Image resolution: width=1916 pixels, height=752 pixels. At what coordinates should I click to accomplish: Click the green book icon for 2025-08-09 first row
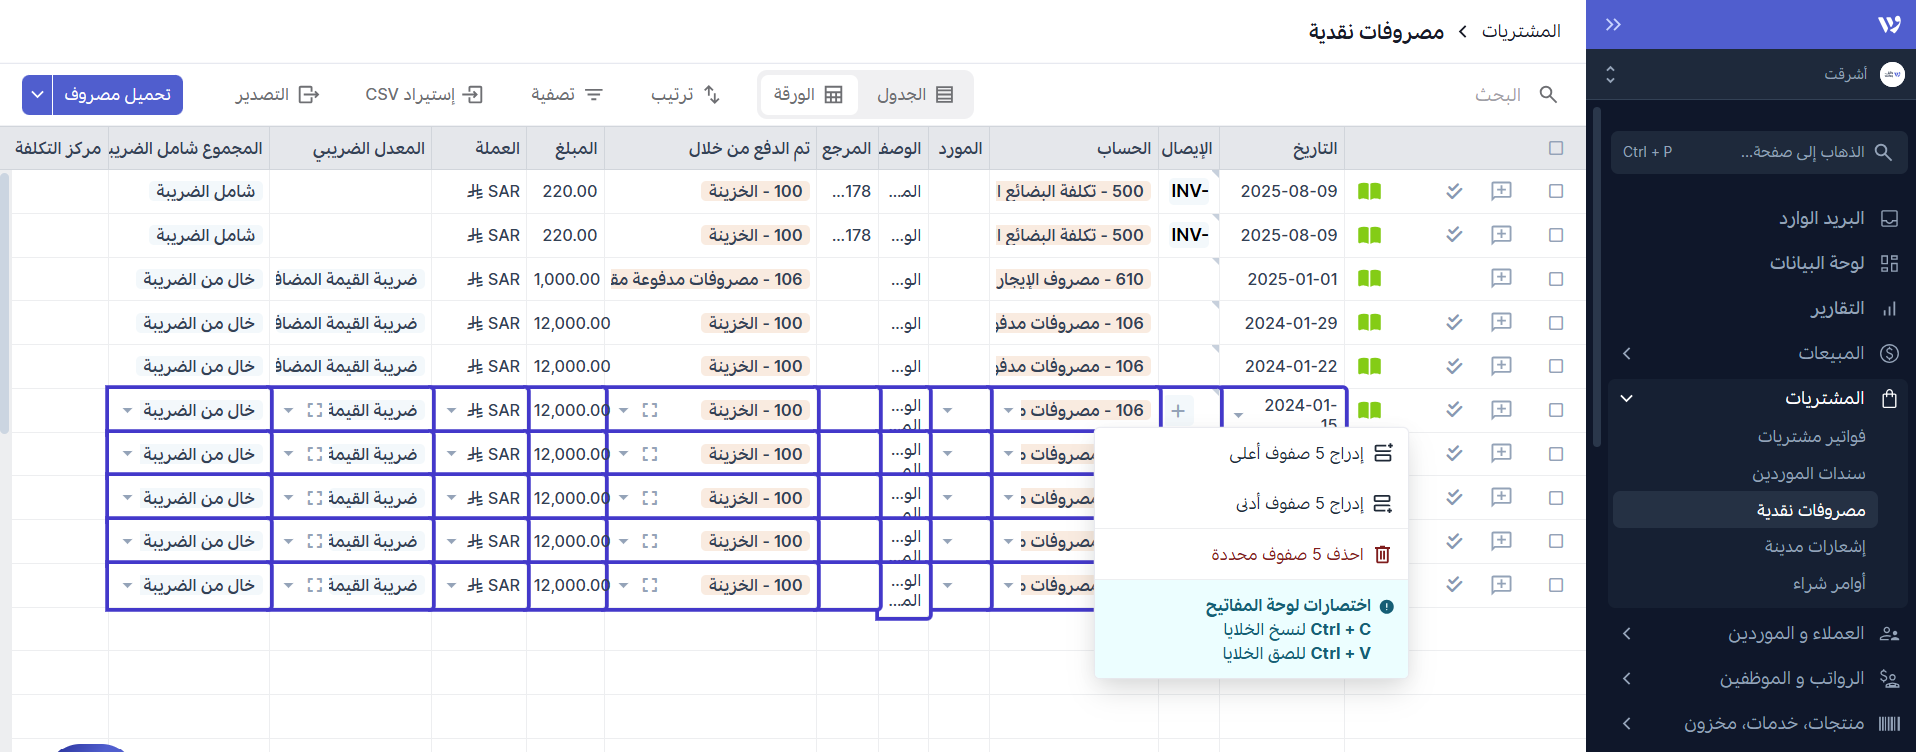coord(1369,191)
